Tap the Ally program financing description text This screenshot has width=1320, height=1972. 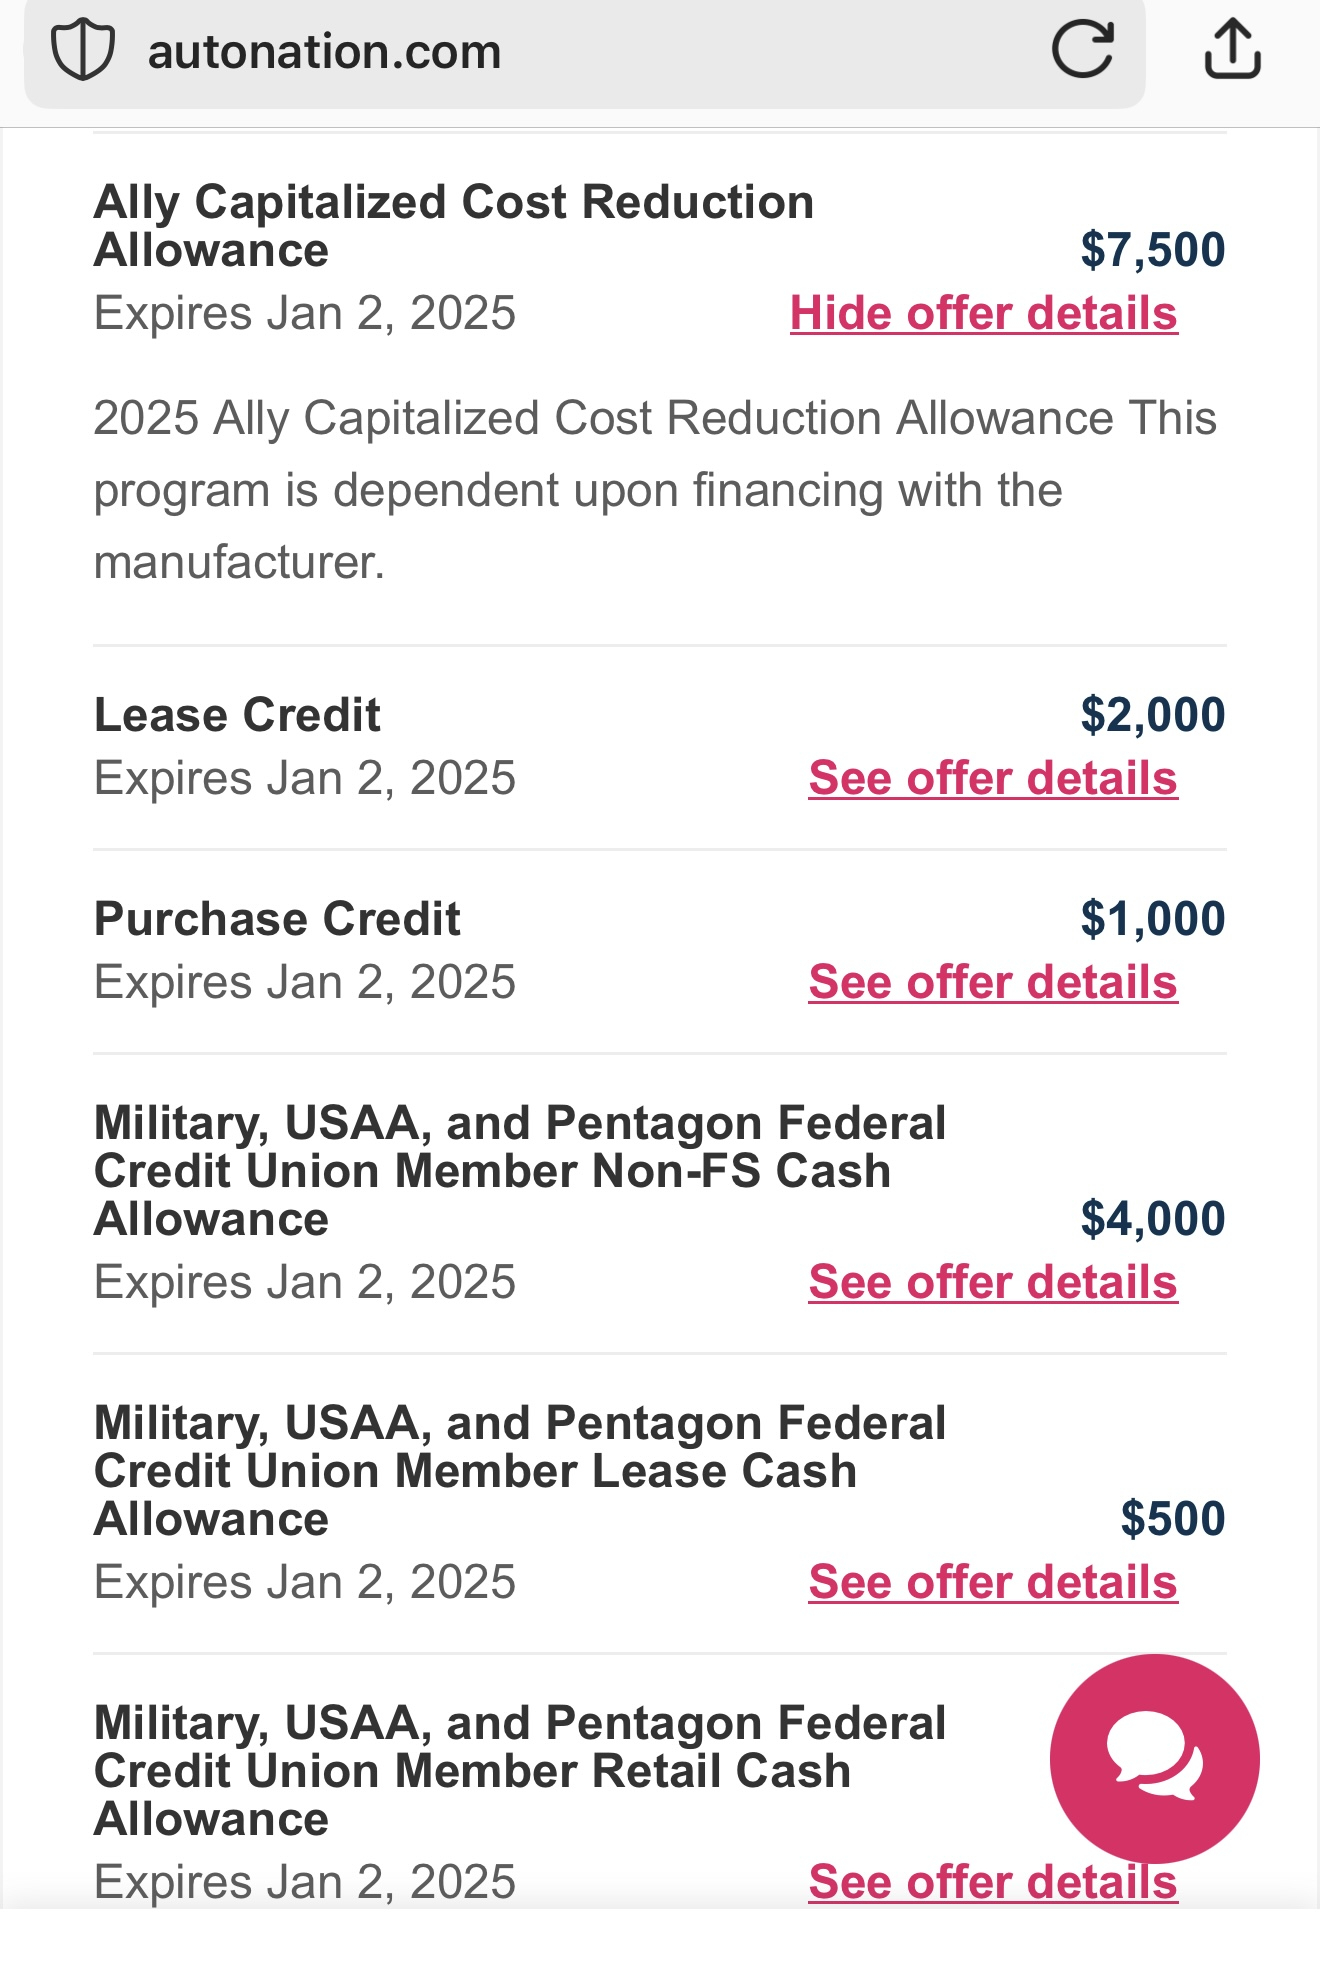pos(655,490)
